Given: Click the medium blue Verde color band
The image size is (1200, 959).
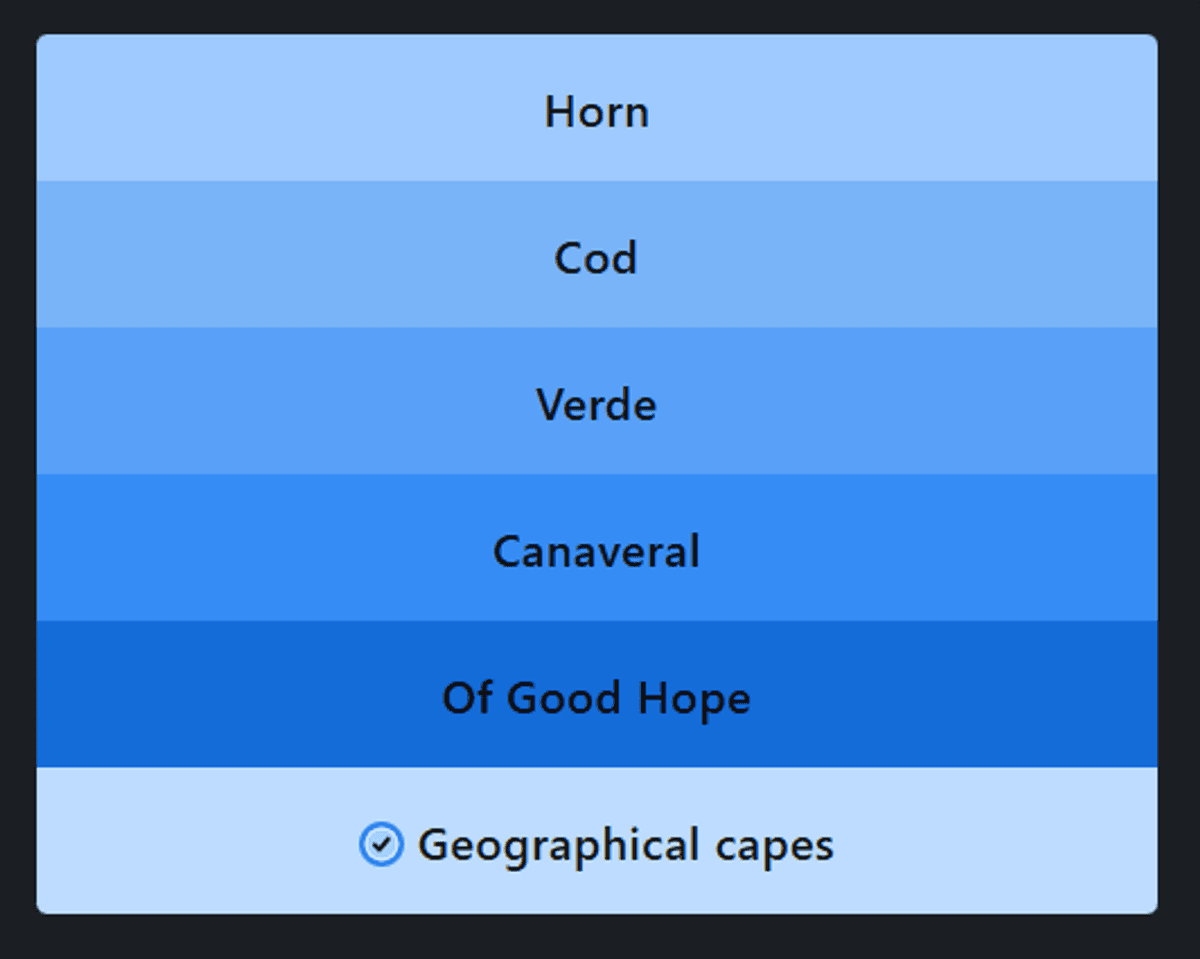Looking at the screenshot, I should click(x=597, y=401).
